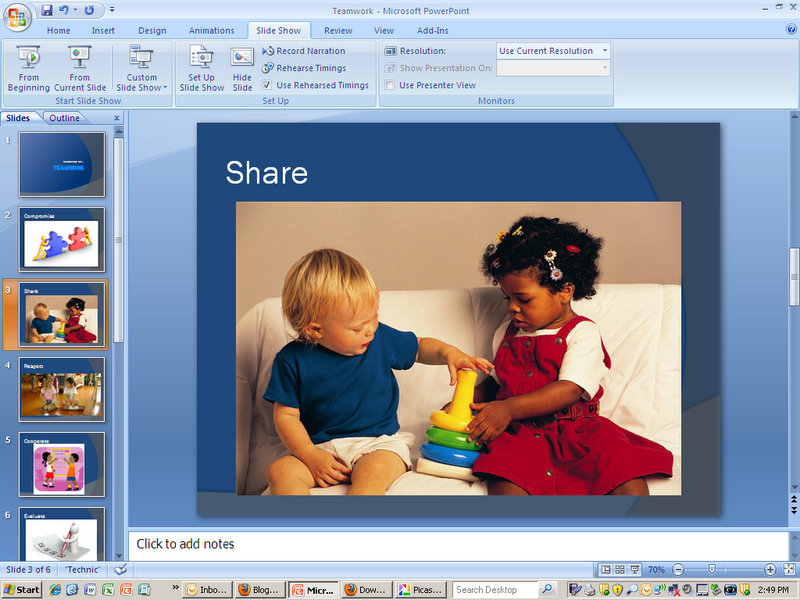800x600 pixels.
Task: Open Set Up Slide Show dialog
Action: coord(202,68)
